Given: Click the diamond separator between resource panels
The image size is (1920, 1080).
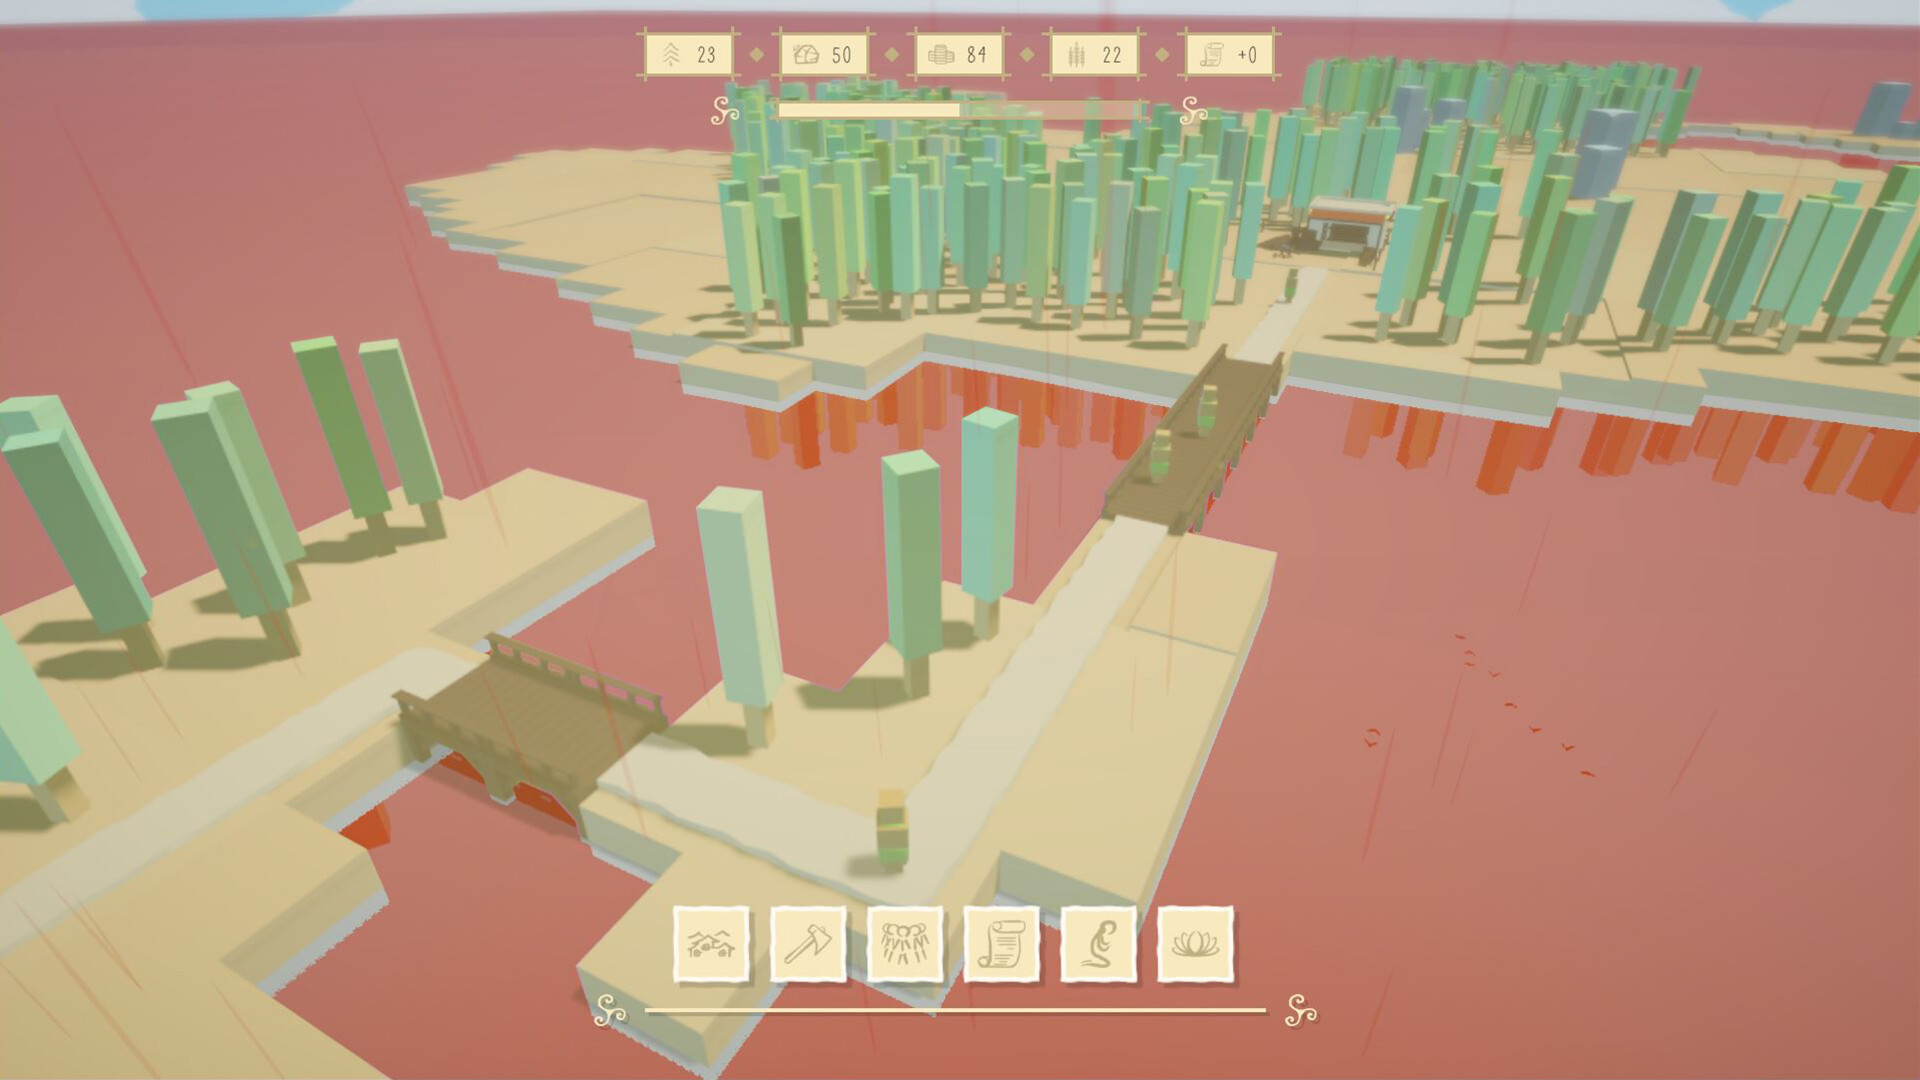Looking at the screenshot, I should click(x=757, y=55).
